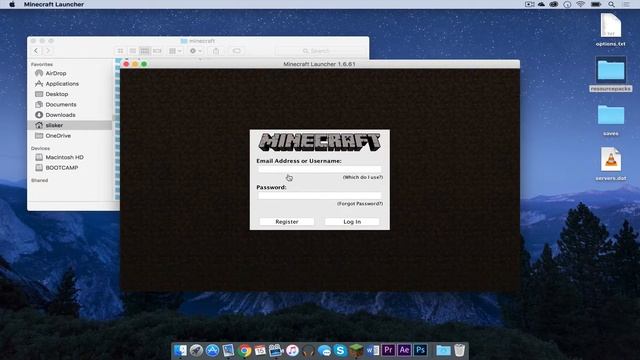The image size is (640, 360).
Task: Open Preview from the dock
Action: click(x=228, y=350)
